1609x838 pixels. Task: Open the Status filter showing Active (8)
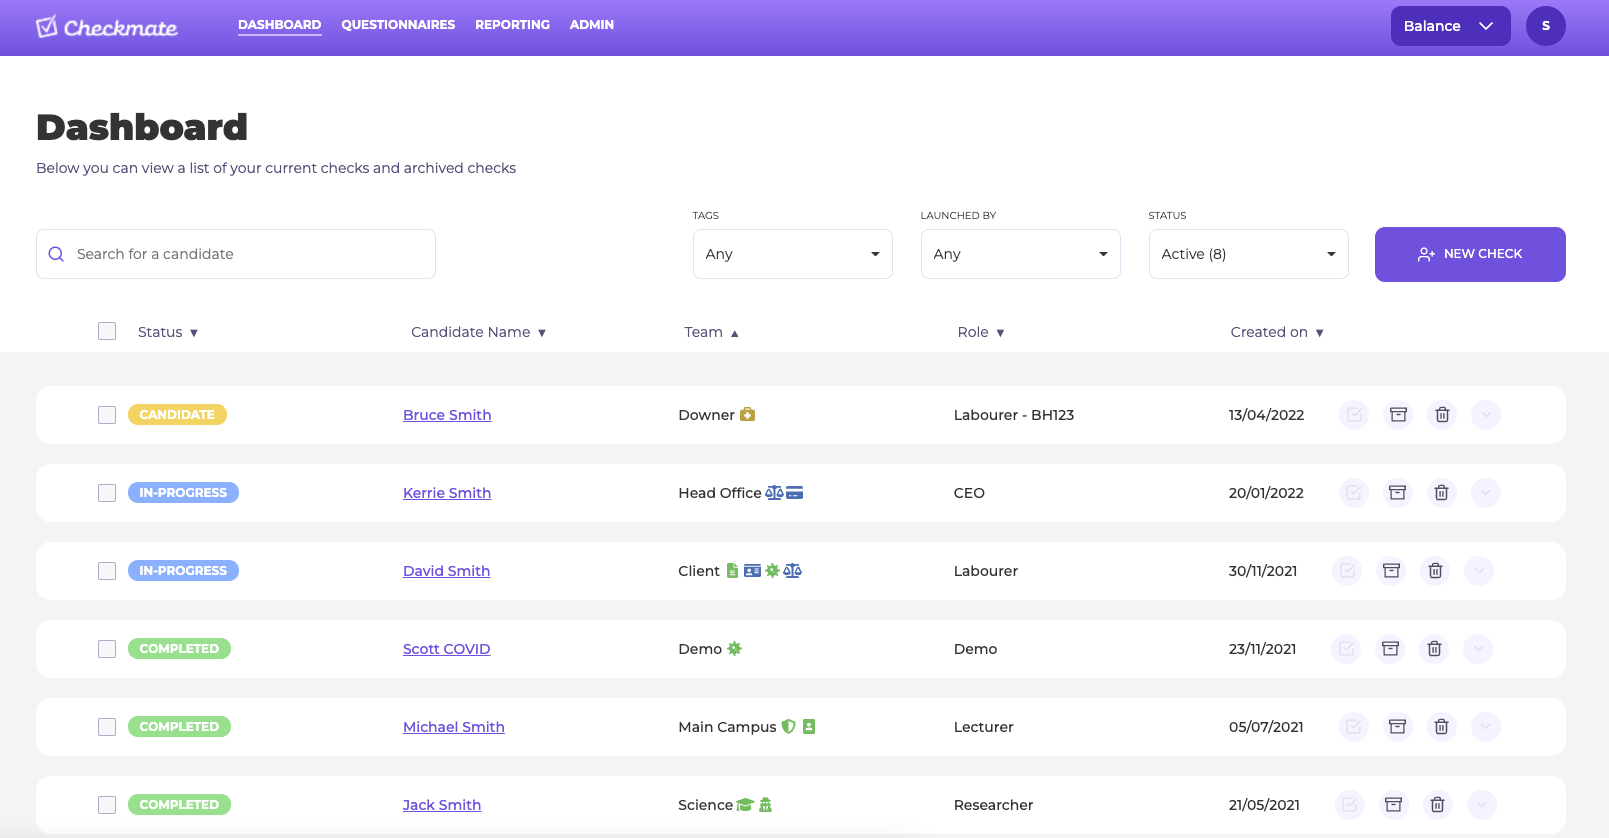[x=1248, y=254]
